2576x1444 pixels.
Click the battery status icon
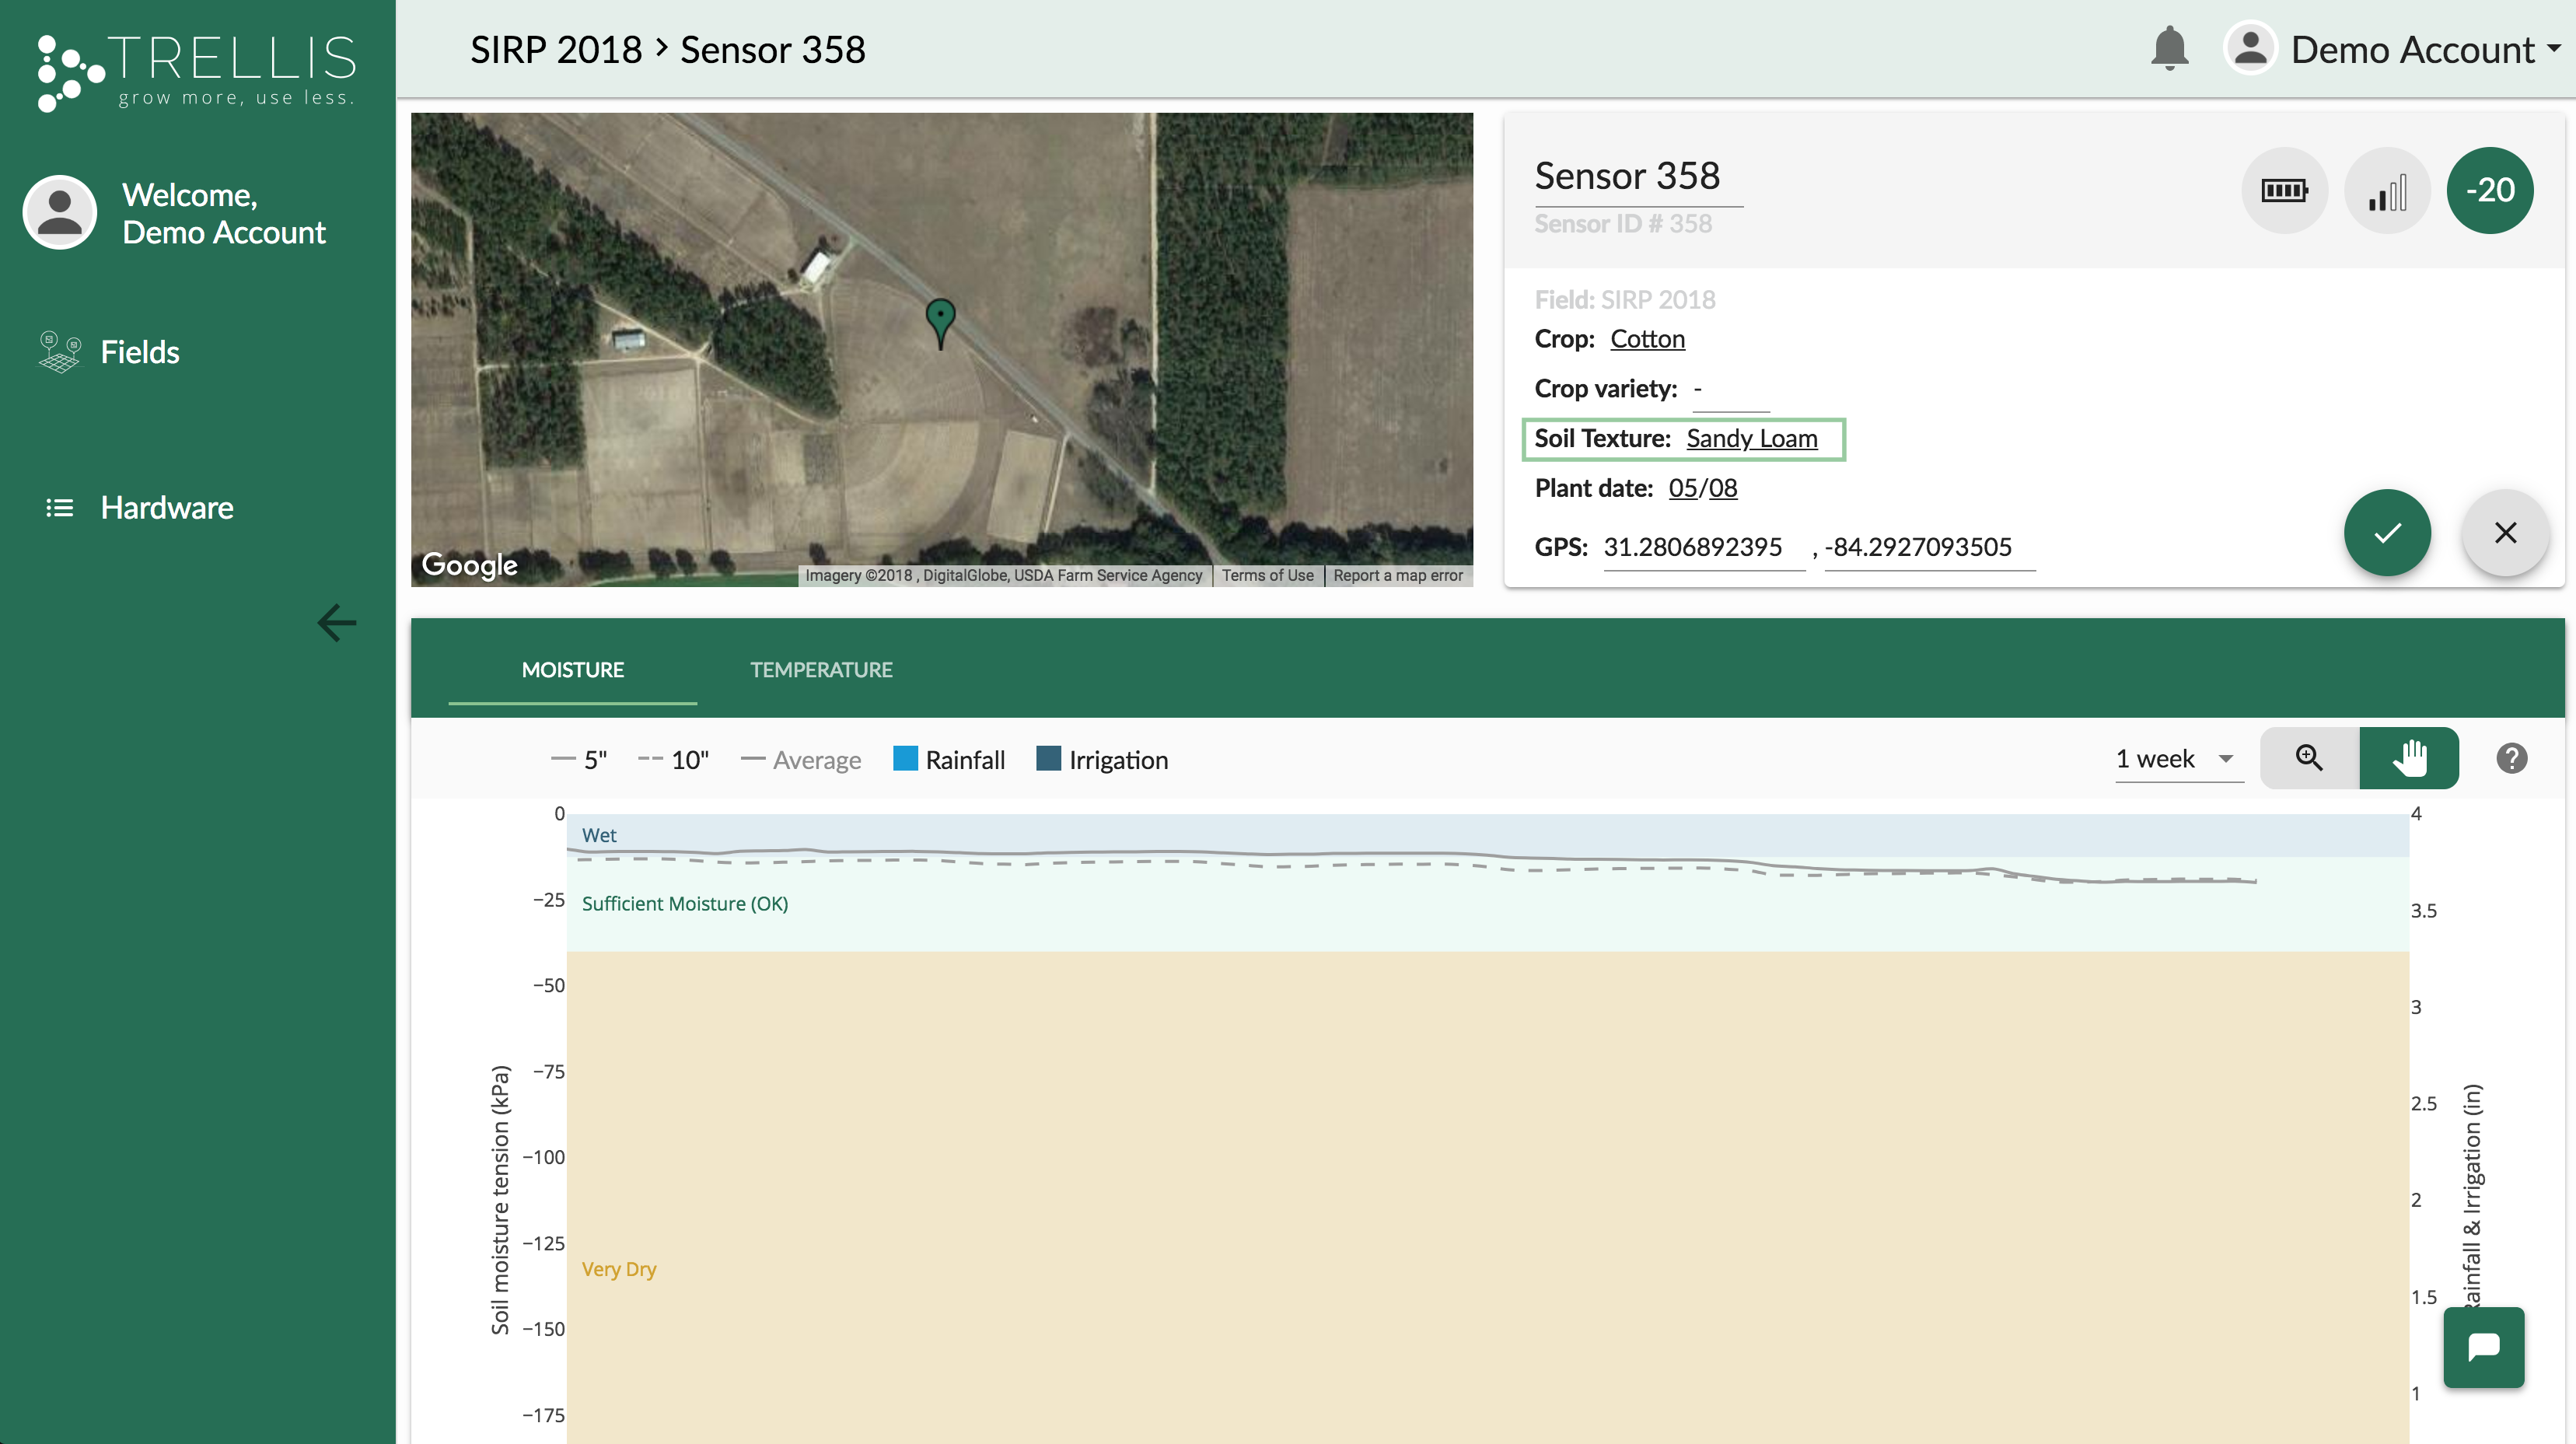[x=2284, y=190]
